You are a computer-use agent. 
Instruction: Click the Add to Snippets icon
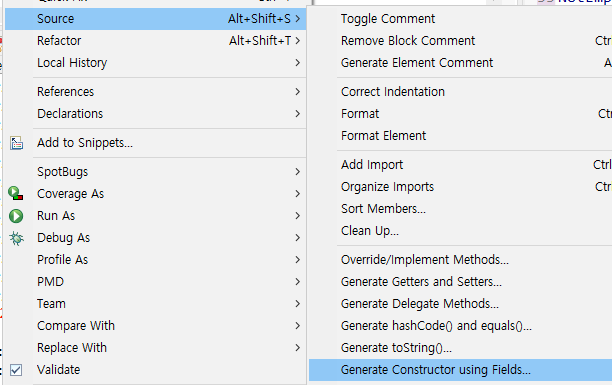[16, 143]
